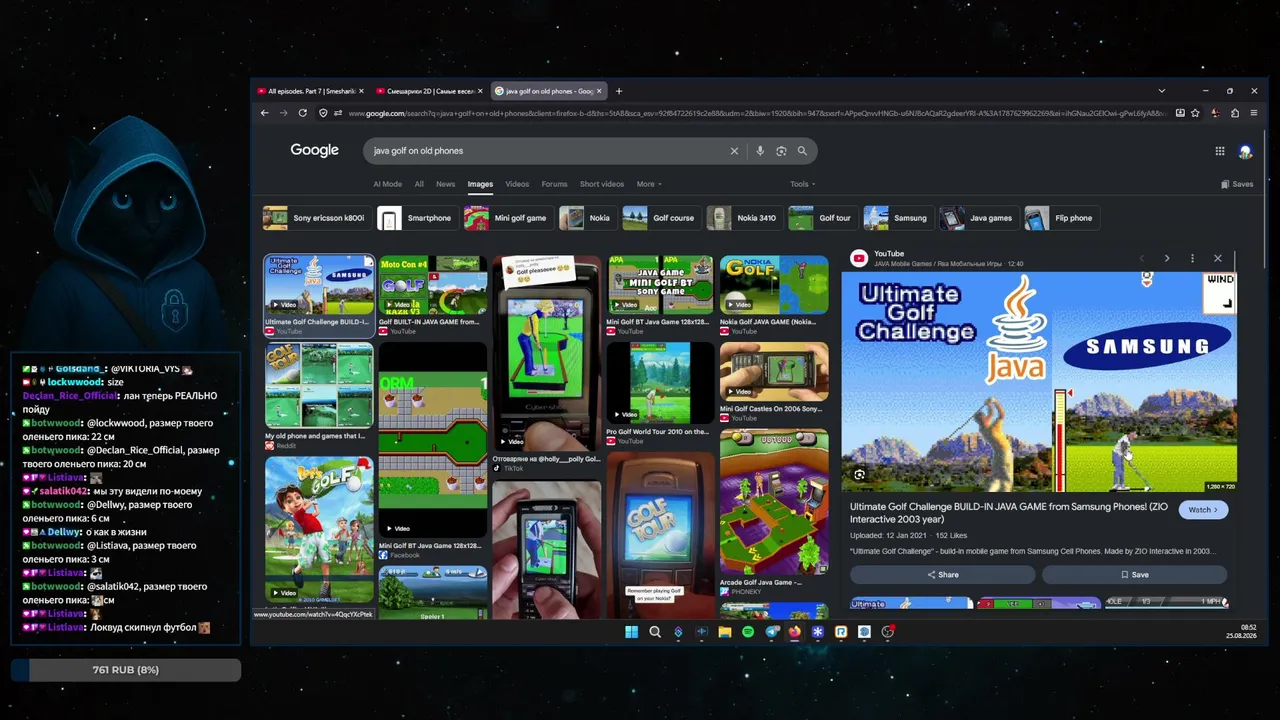Viewport: 1280px width, 720px height.
Task: Open the 'Ultimate Golf Challenge BUILD-IN JAVA GAME' title link
Action: [1008, 513]
